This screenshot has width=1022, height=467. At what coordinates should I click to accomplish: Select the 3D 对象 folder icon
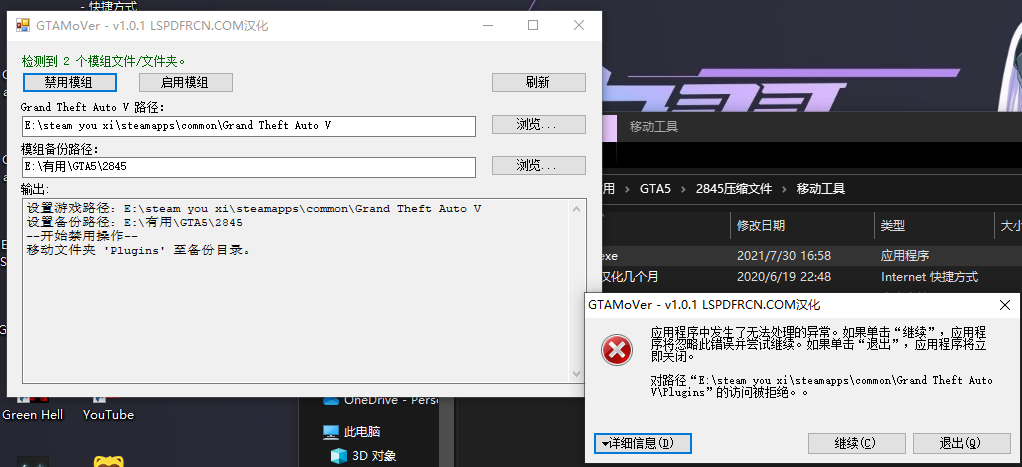[339, 455]
